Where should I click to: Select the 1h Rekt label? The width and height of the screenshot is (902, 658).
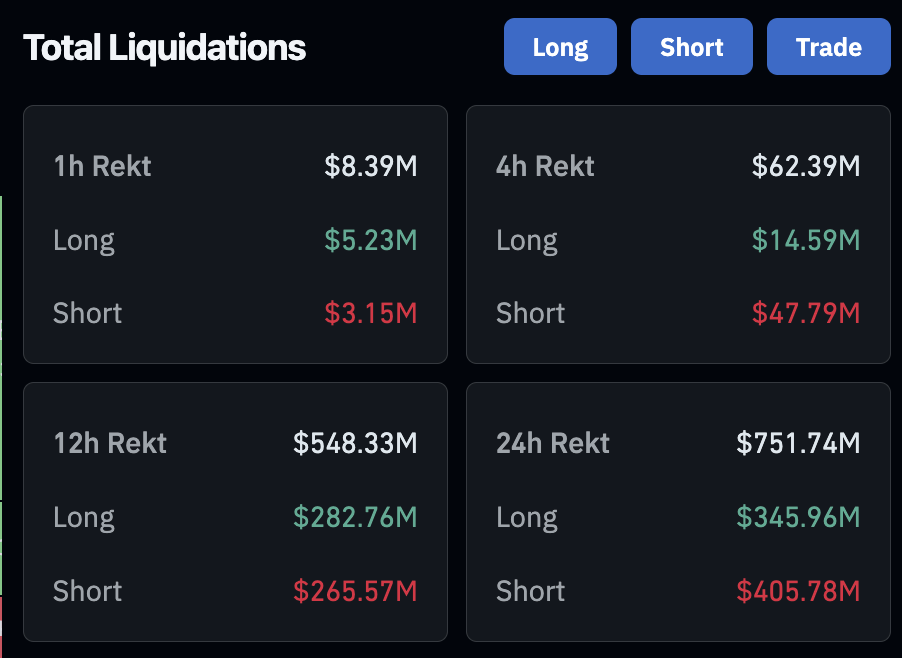pyautogui.click(x=102, y=166)
